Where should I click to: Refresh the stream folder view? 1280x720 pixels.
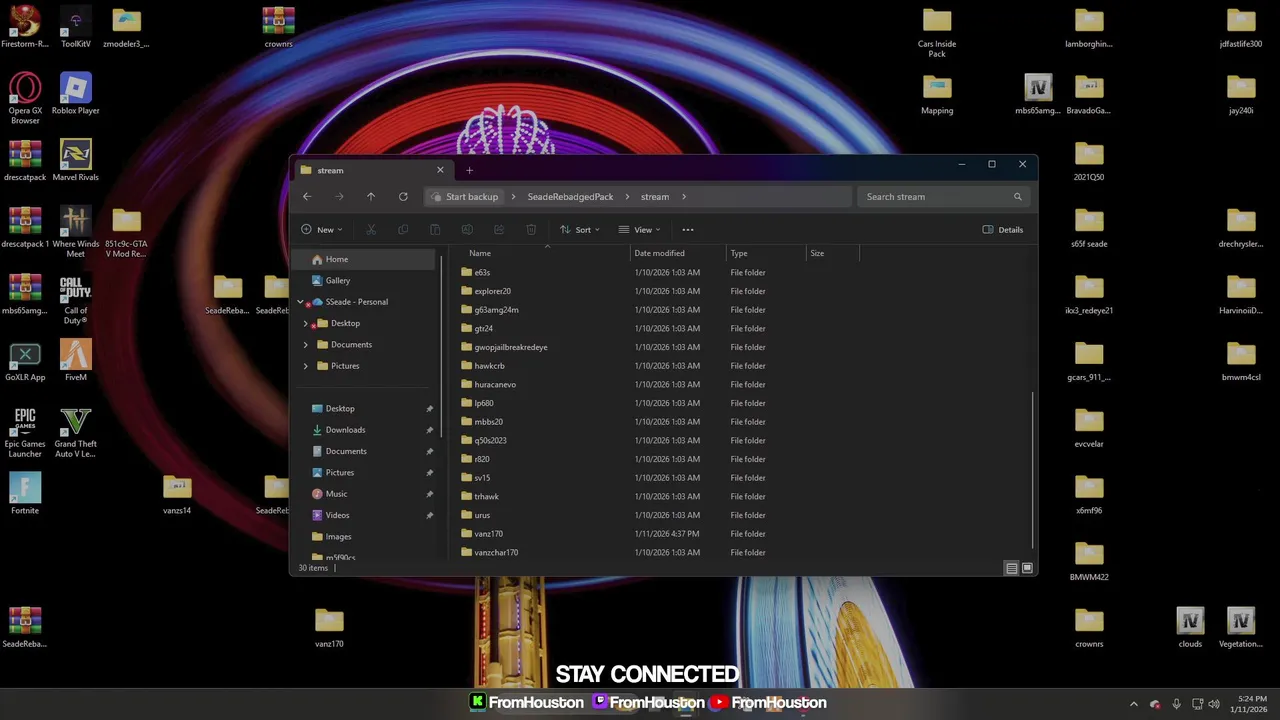point(403,197)
